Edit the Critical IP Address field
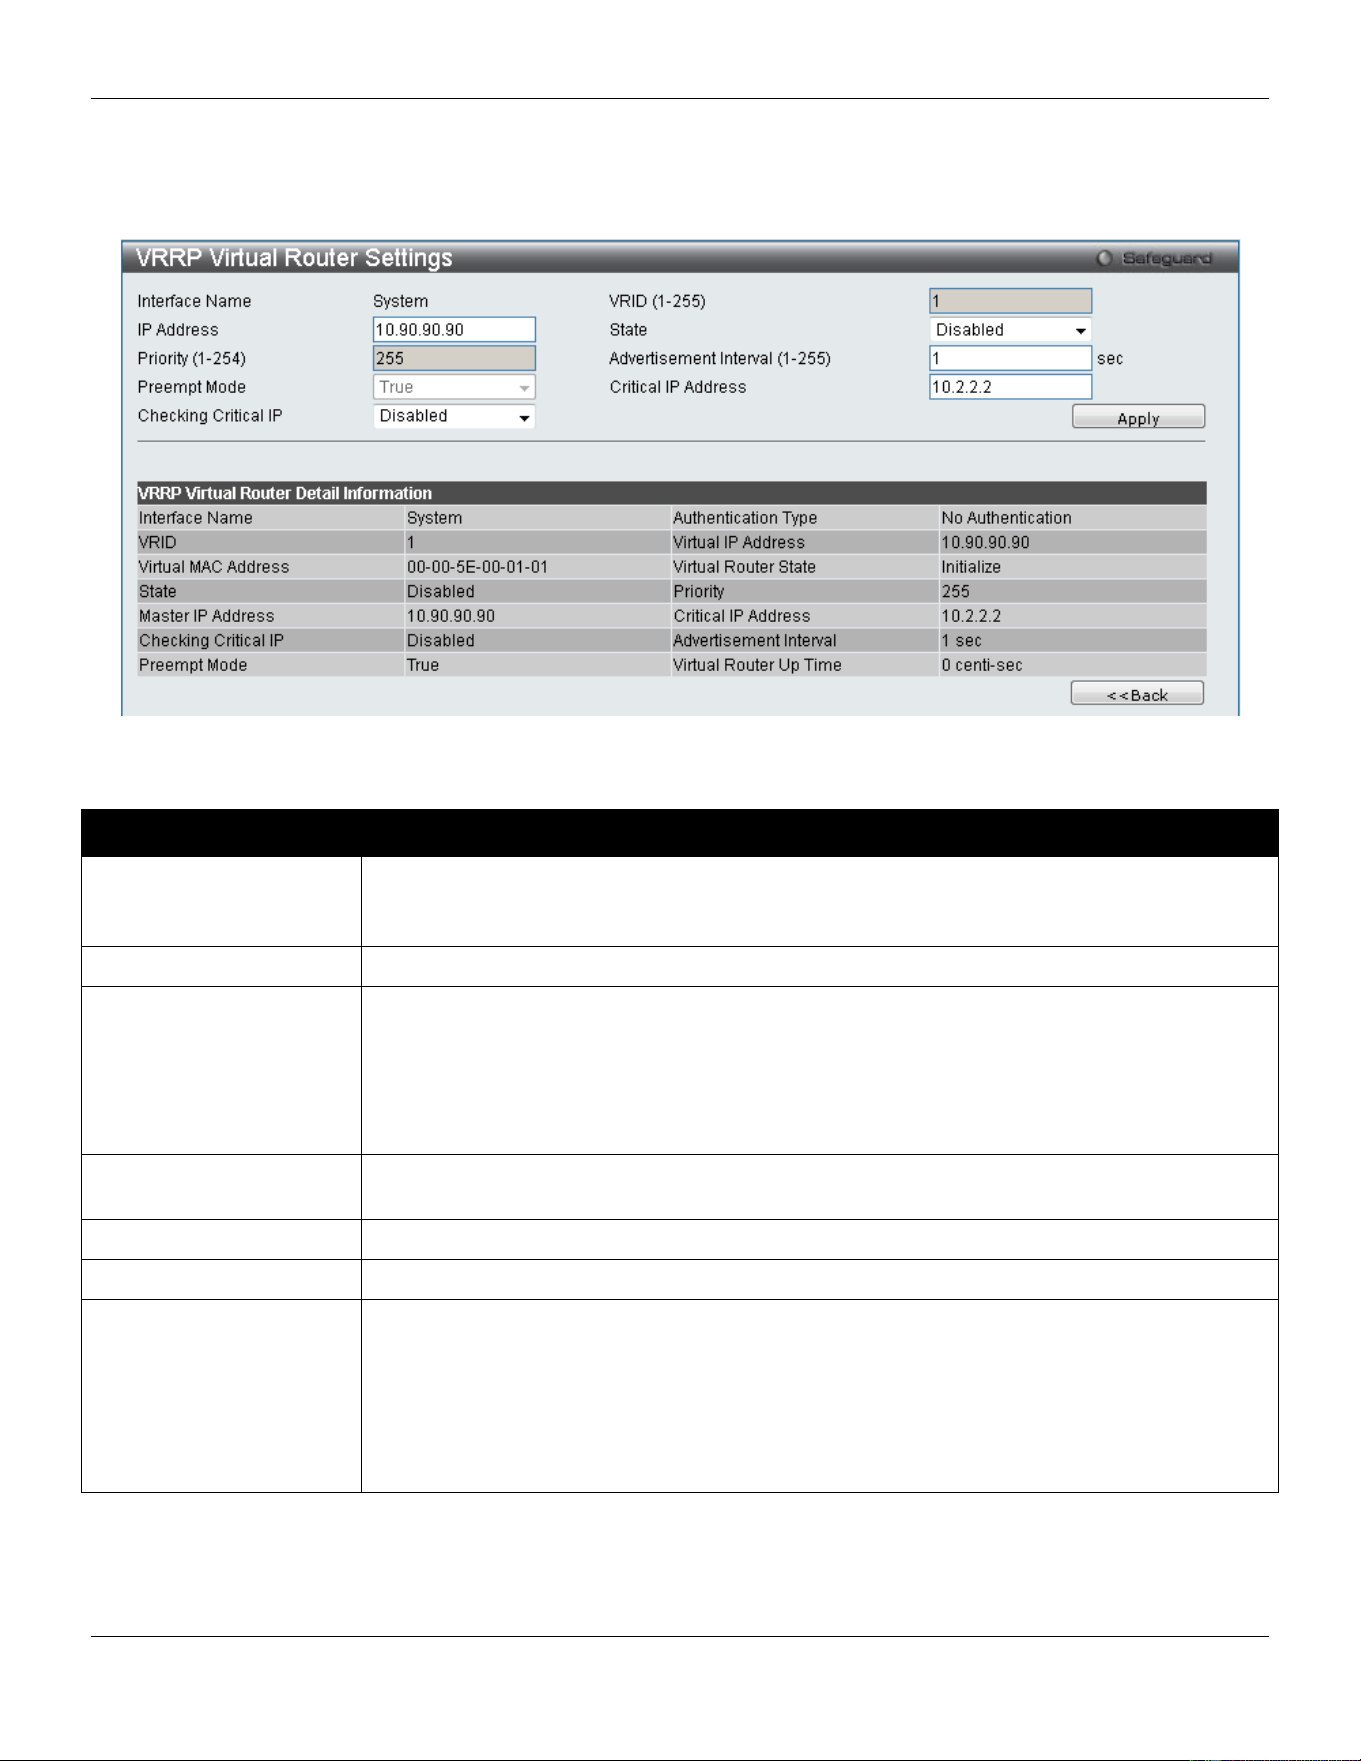Screen dimensions: 1361x1761 [1010, 387]
